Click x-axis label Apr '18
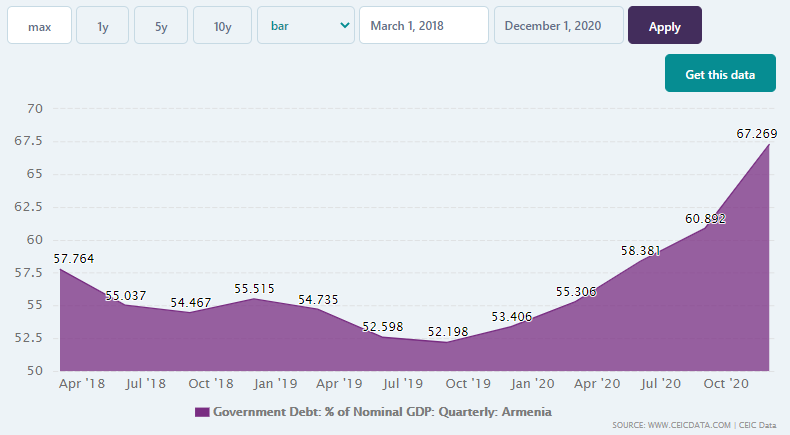Image resolution: width=790 pixels, height=435 pixels. (x=82, y=384)
